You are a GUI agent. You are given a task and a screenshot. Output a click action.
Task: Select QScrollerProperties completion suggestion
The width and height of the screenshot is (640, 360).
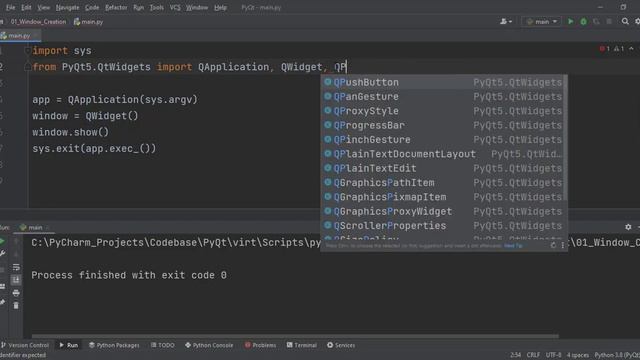pos(443,225)
